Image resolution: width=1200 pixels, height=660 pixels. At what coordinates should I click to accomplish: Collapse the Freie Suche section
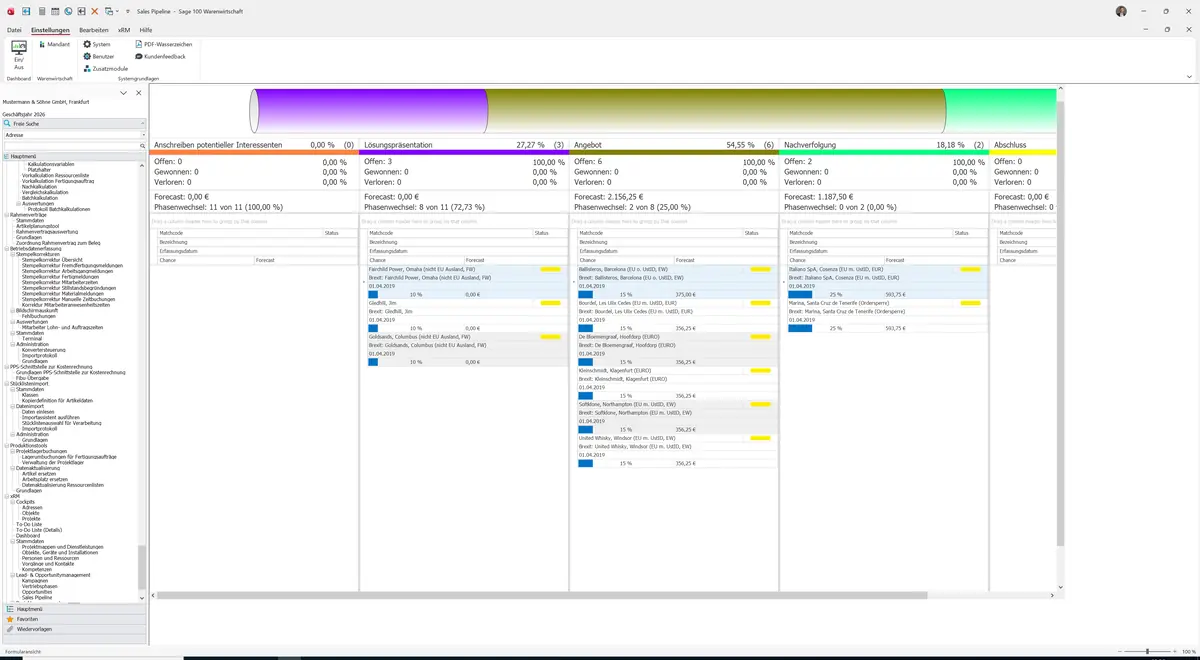pos(142,123)
